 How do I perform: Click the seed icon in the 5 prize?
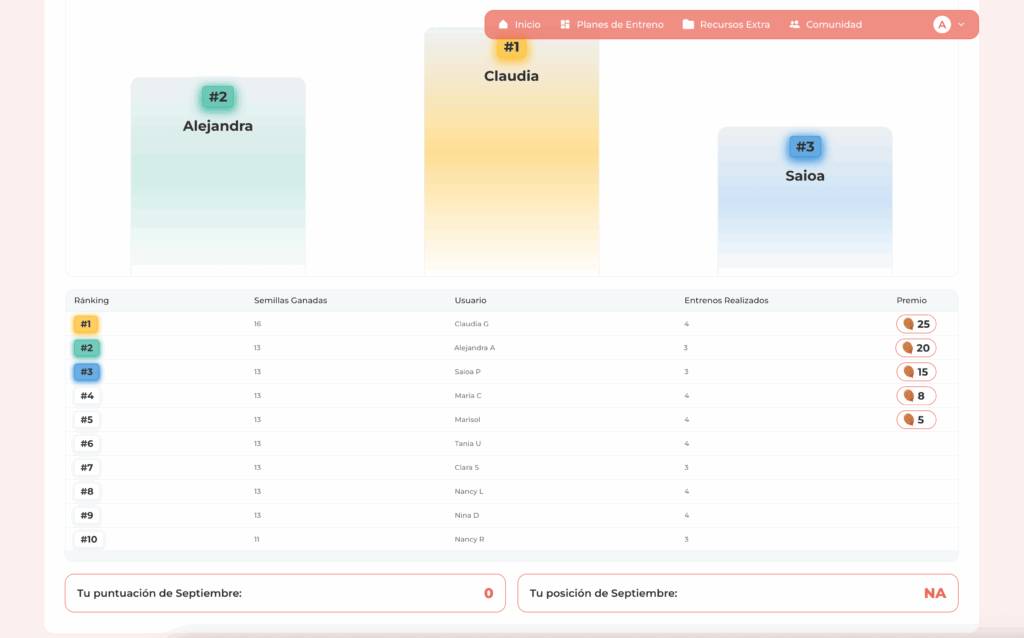908,420
